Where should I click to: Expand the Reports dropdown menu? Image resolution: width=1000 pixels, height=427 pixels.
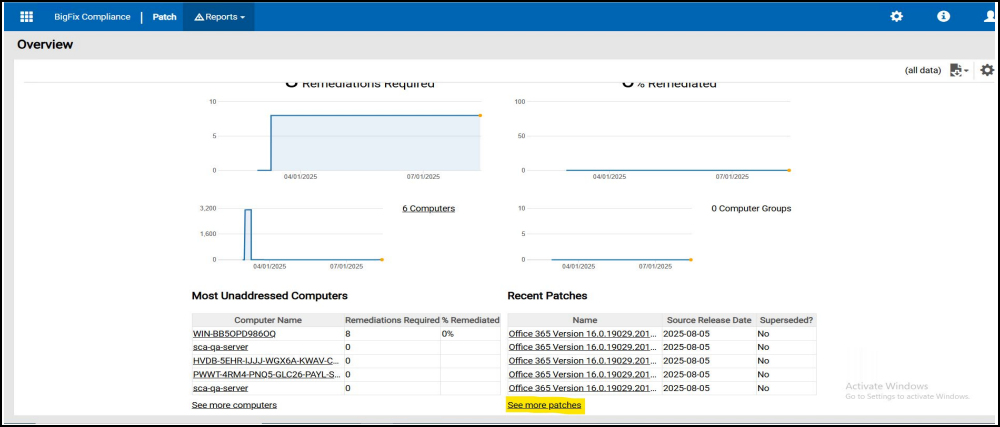(x=219, y=17)
